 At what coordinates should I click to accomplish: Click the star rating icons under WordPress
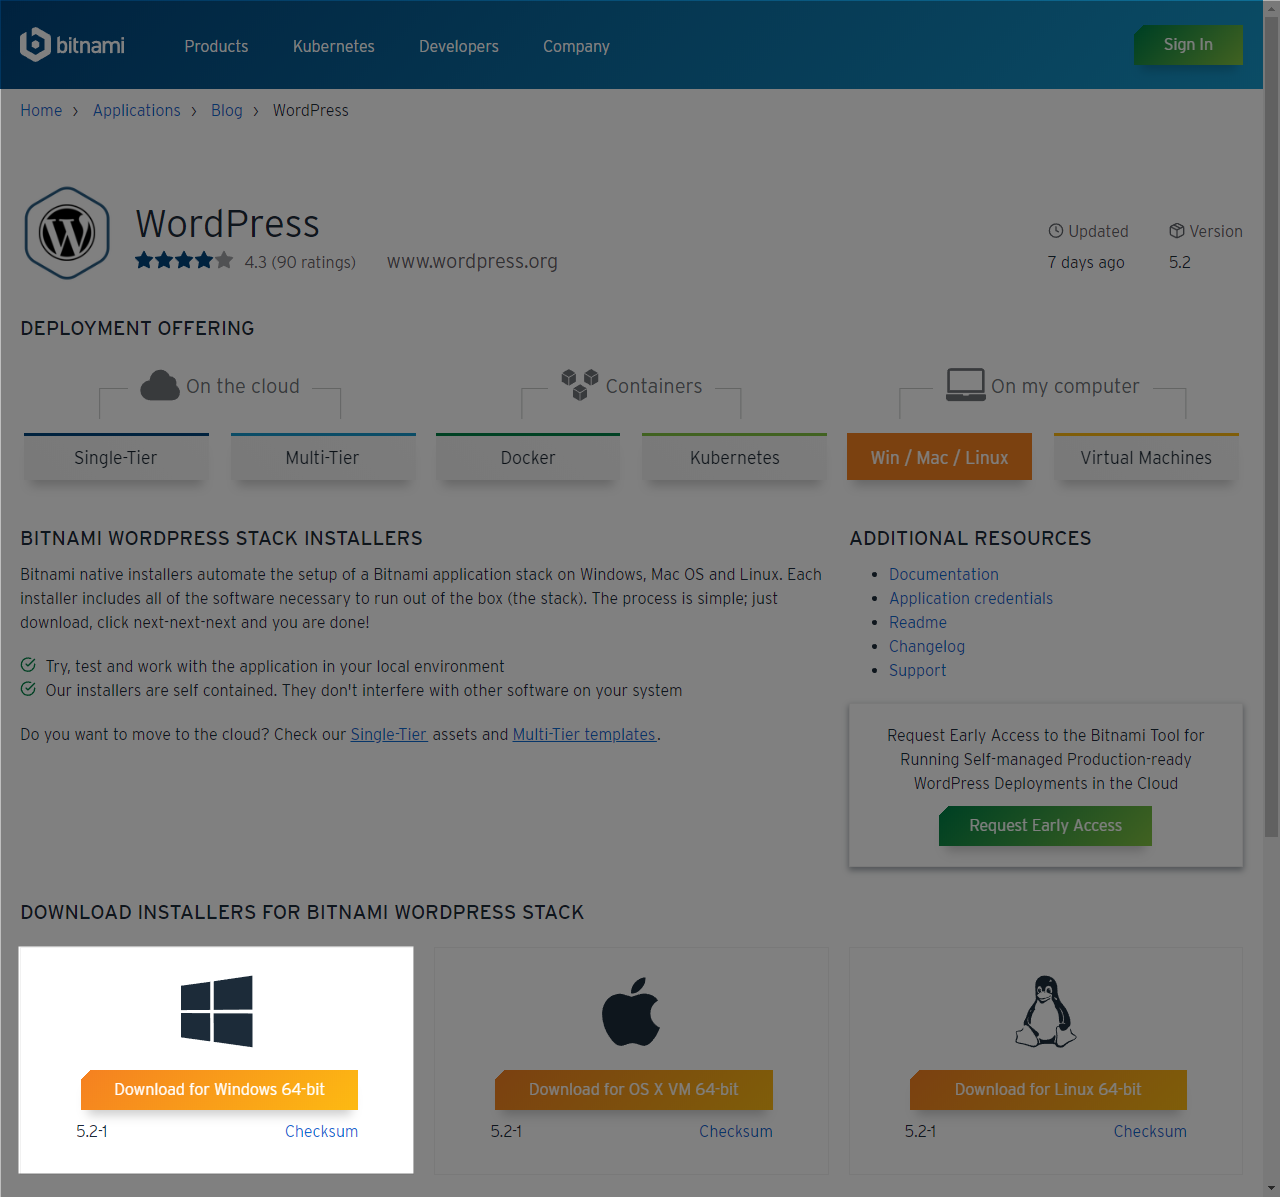click(x=184, y=261)
